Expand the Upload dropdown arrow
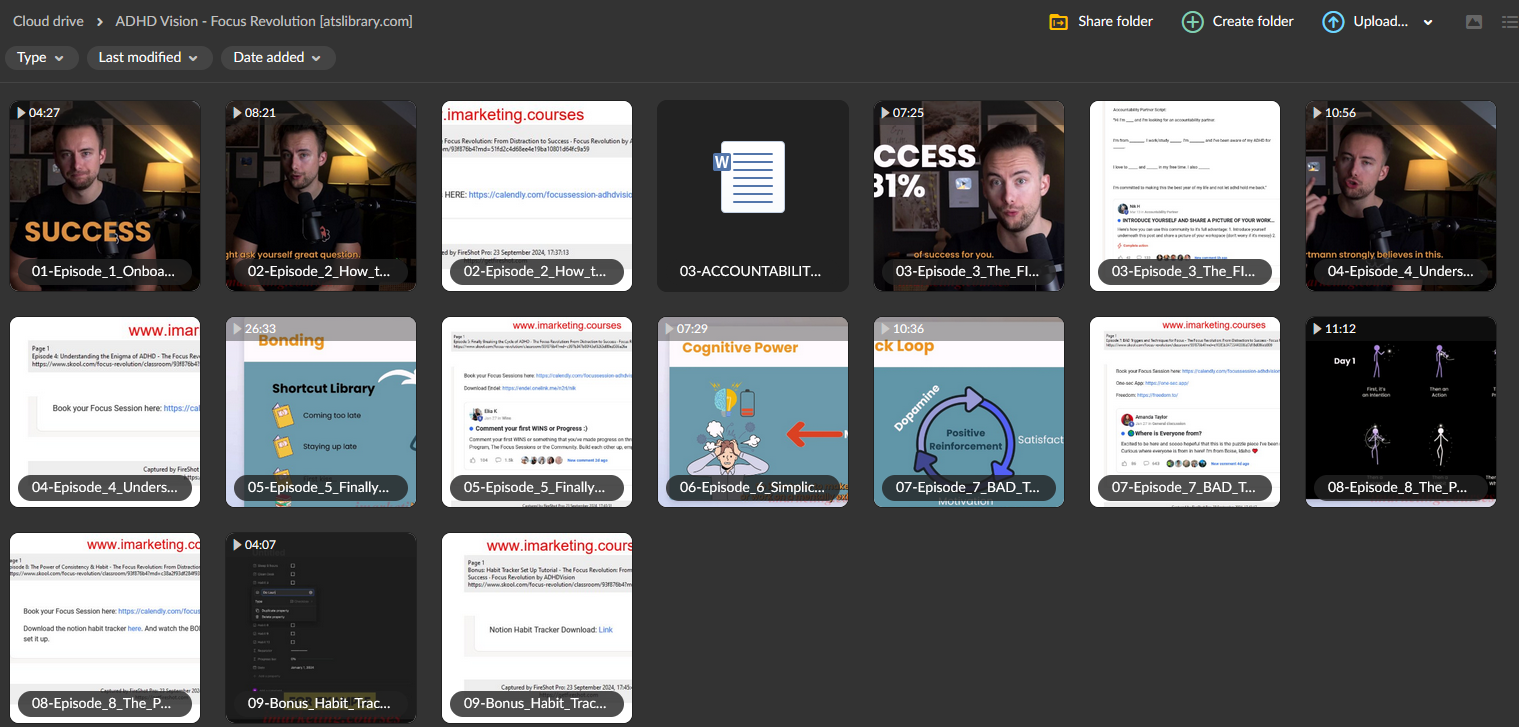The height and width of the screenshot is (727, 1519). point(1428,22)
